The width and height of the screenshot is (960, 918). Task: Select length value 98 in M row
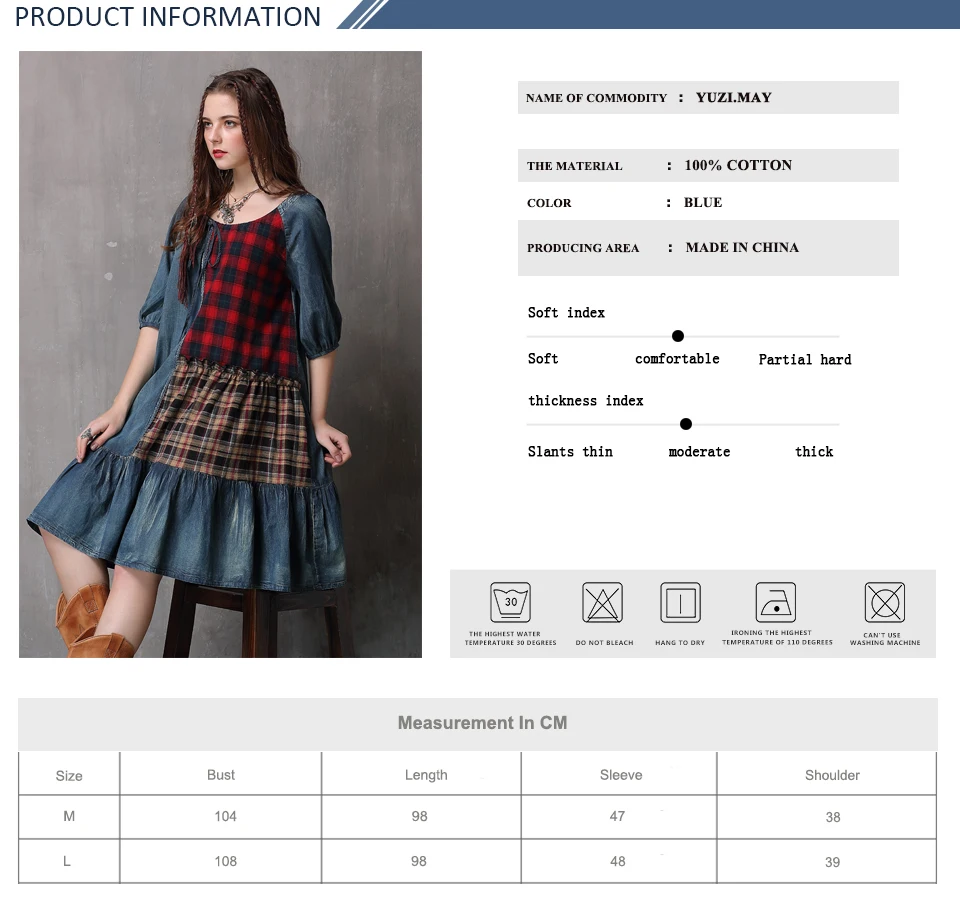[x=419, y=816]
